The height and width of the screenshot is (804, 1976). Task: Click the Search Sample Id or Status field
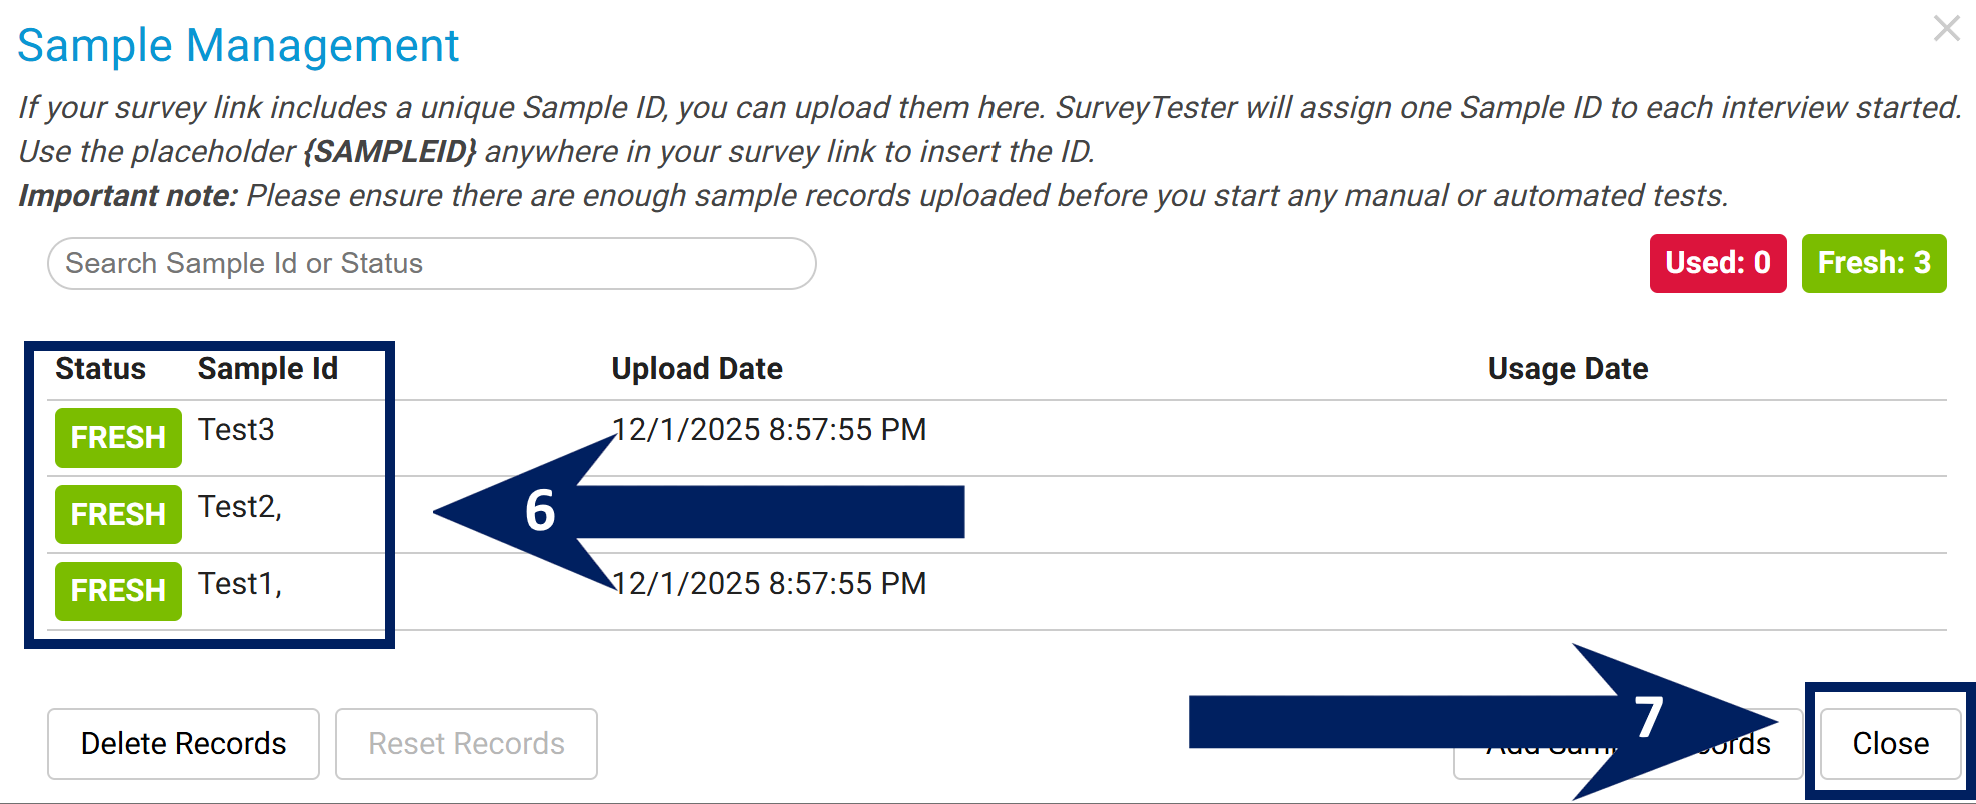(431, 263)
